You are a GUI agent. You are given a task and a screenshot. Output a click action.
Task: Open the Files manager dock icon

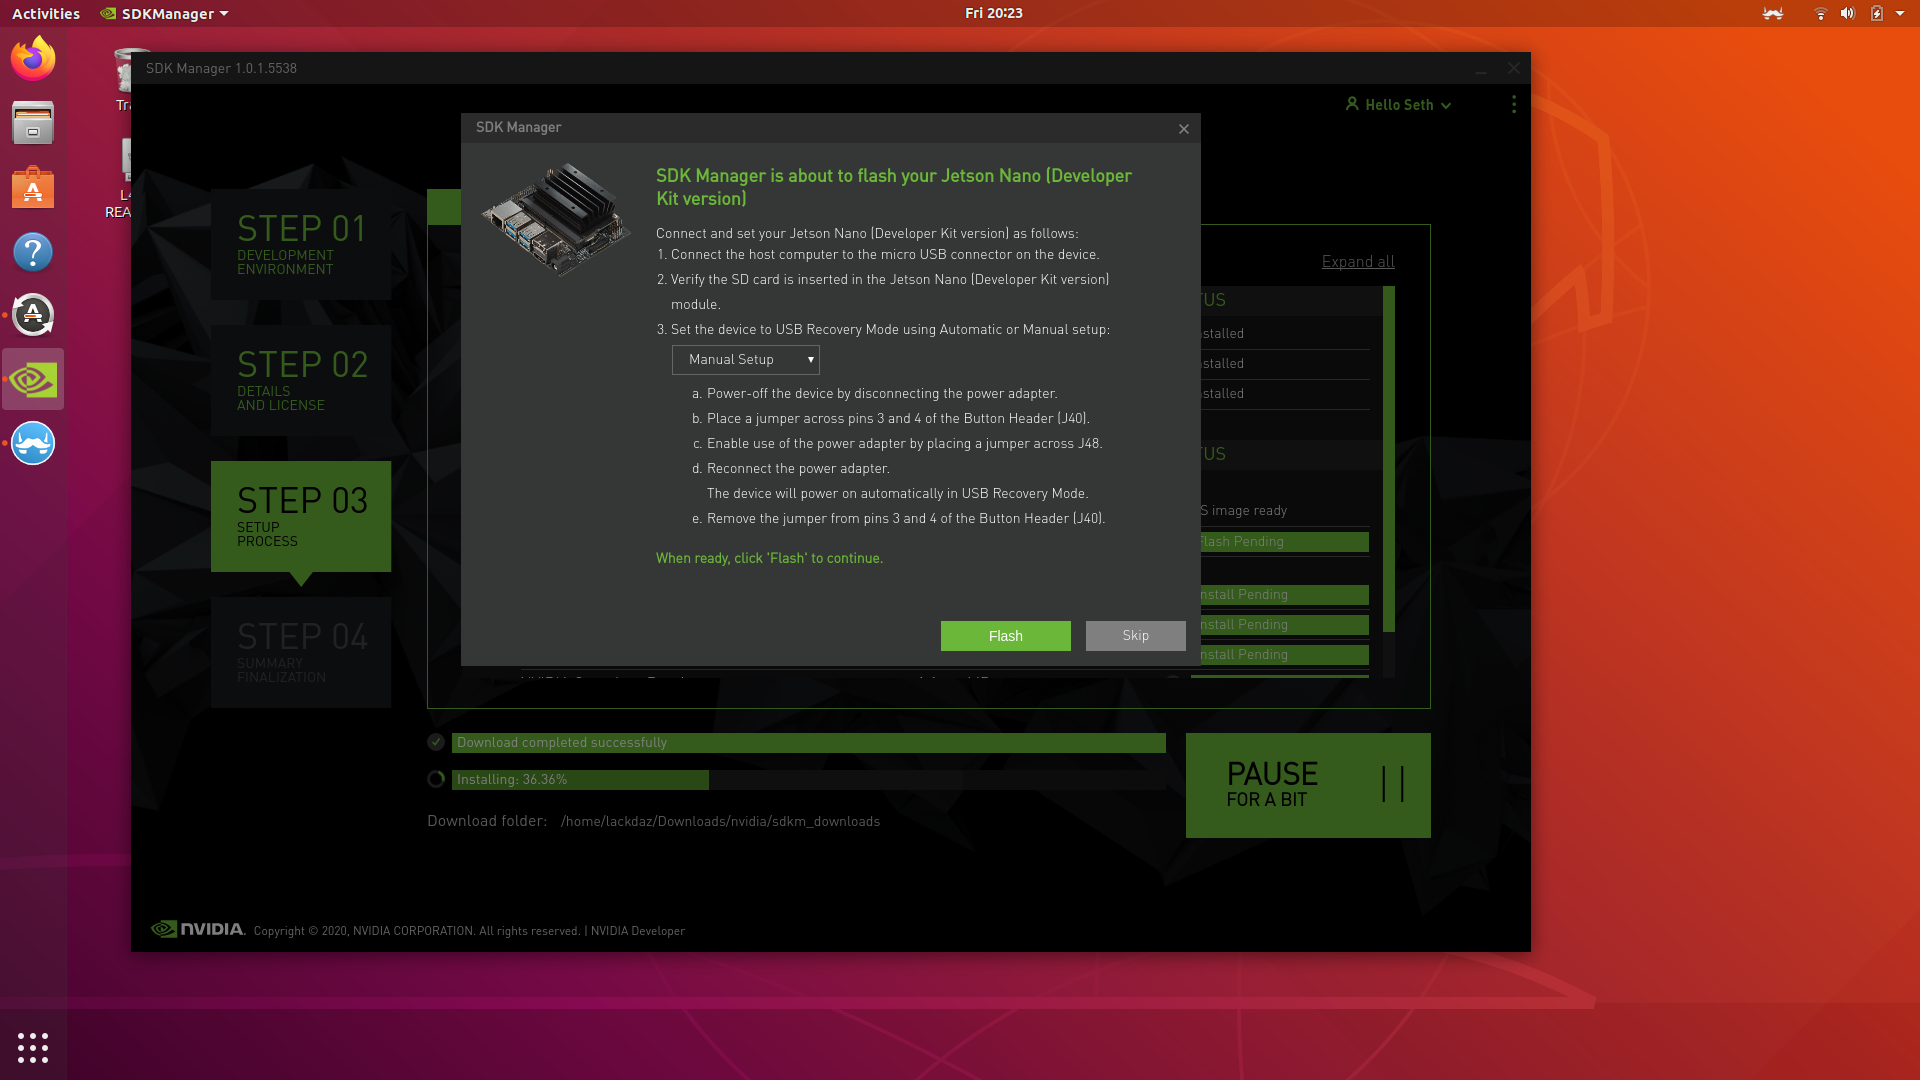pyautogui.click(x=33, y=123)
